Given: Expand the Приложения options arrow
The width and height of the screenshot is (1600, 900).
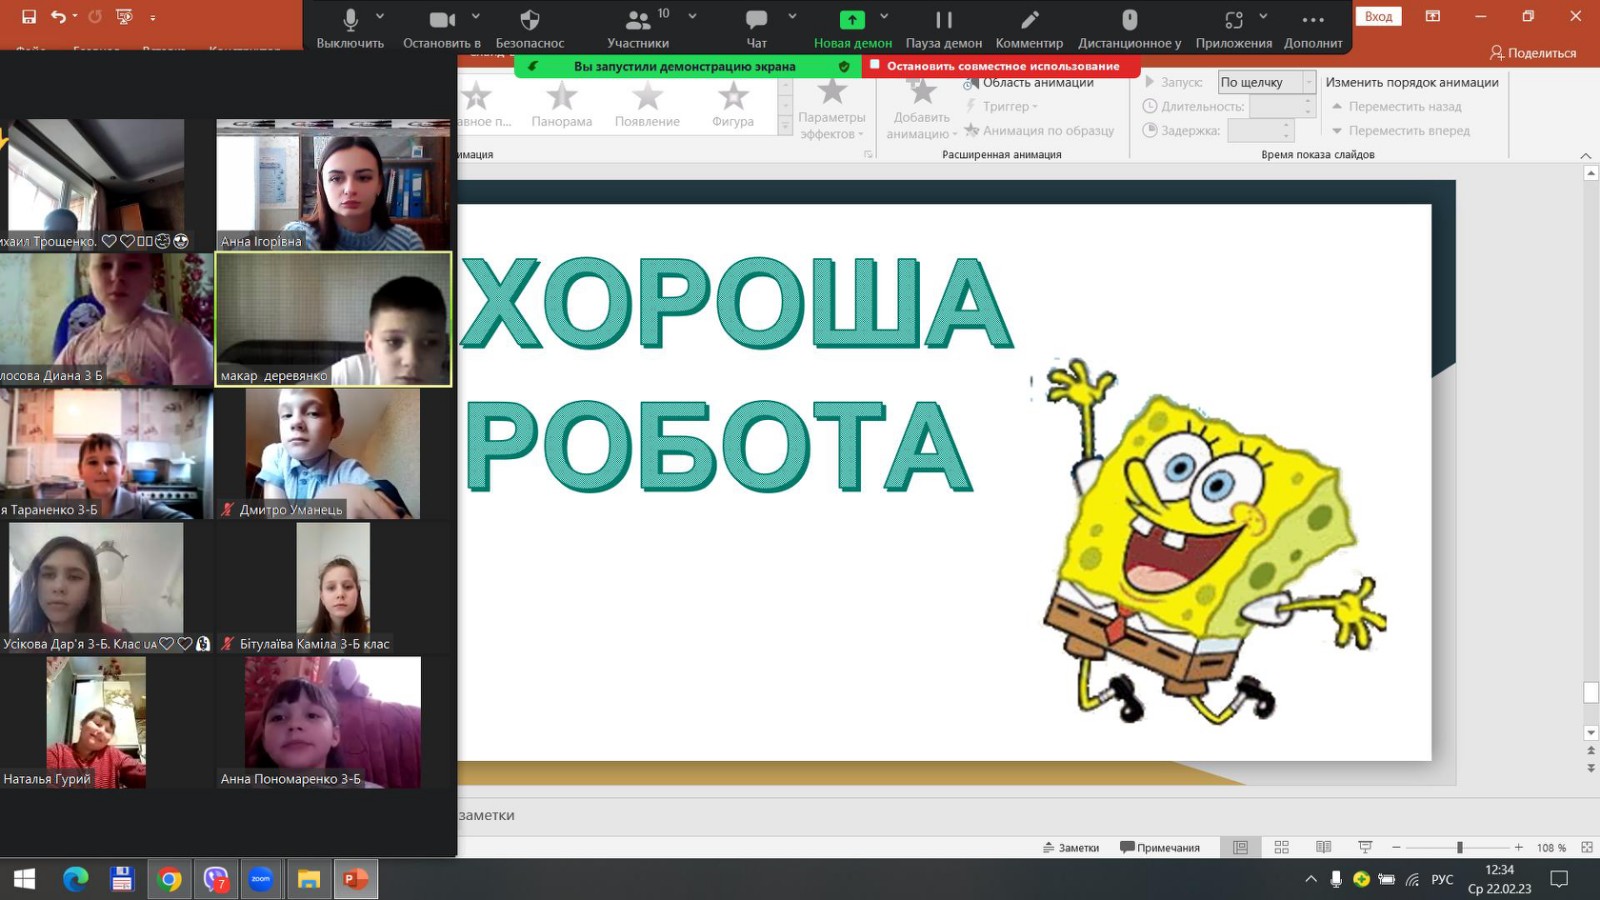Looking at the screenshot, I should click(1263, 16).
